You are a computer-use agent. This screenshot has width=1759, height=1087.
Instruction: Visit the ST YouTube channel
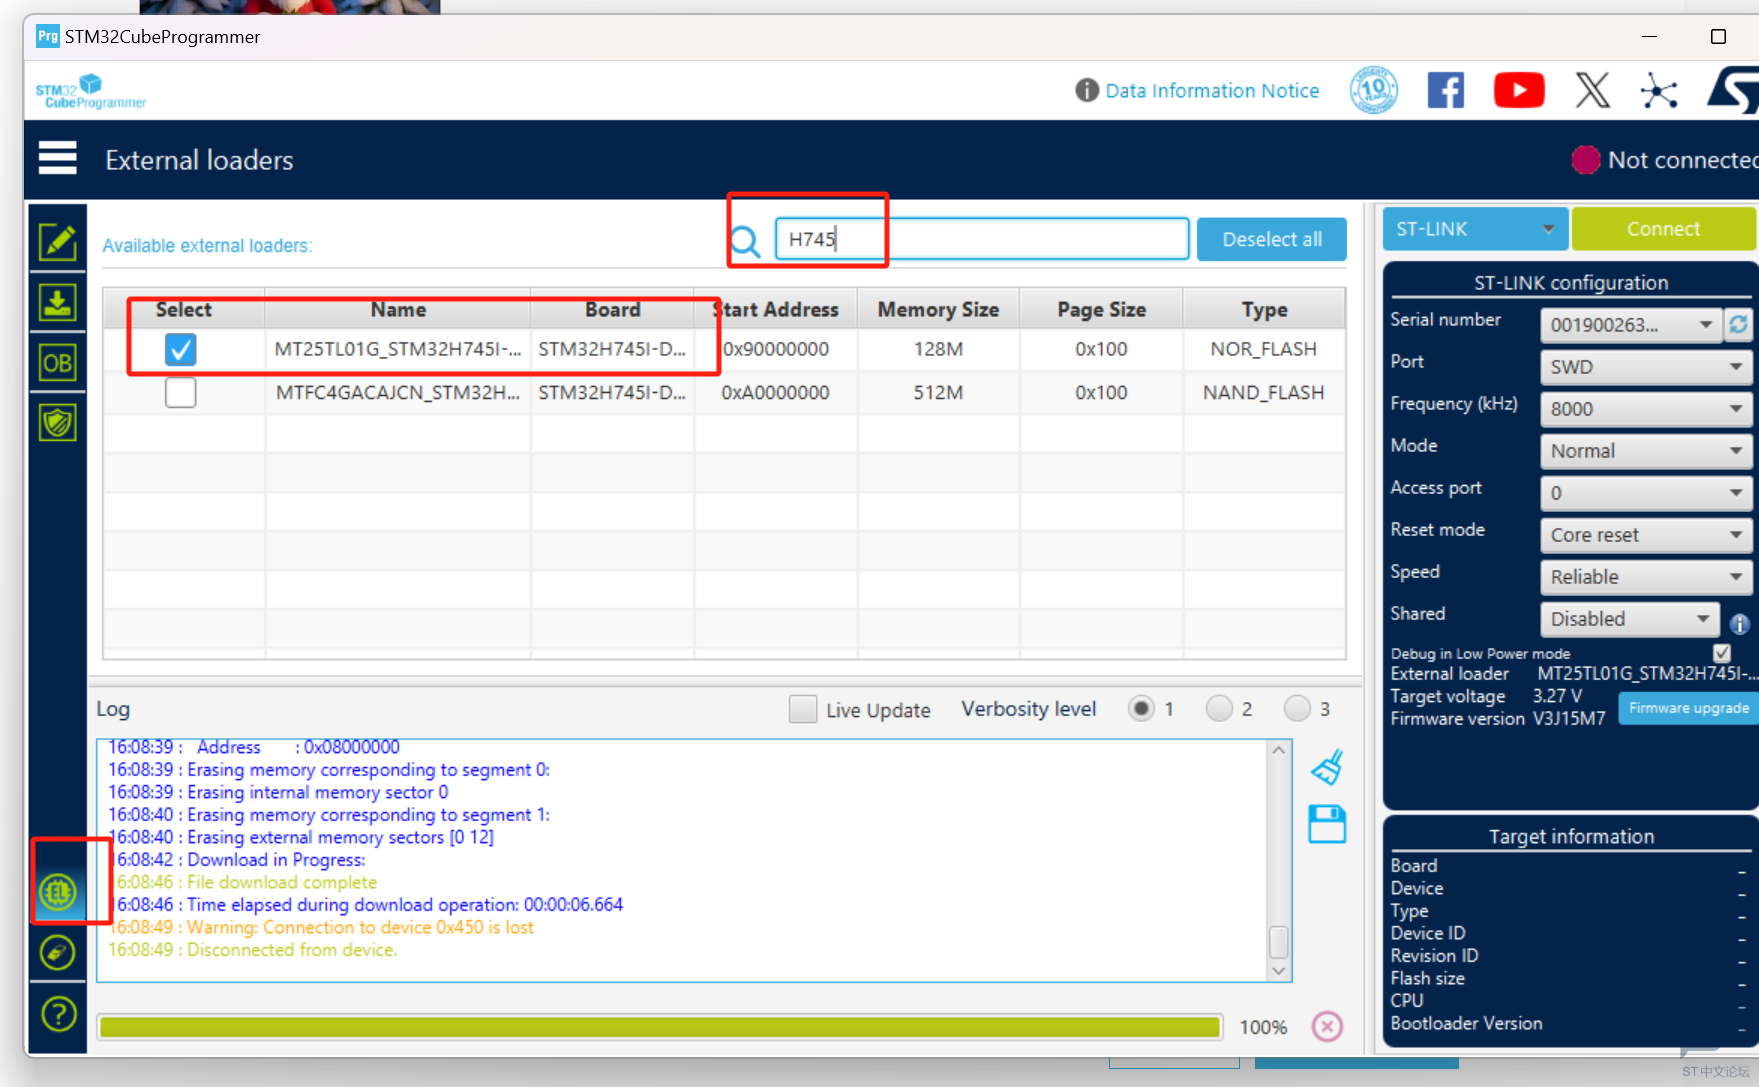coord(1519,90)
